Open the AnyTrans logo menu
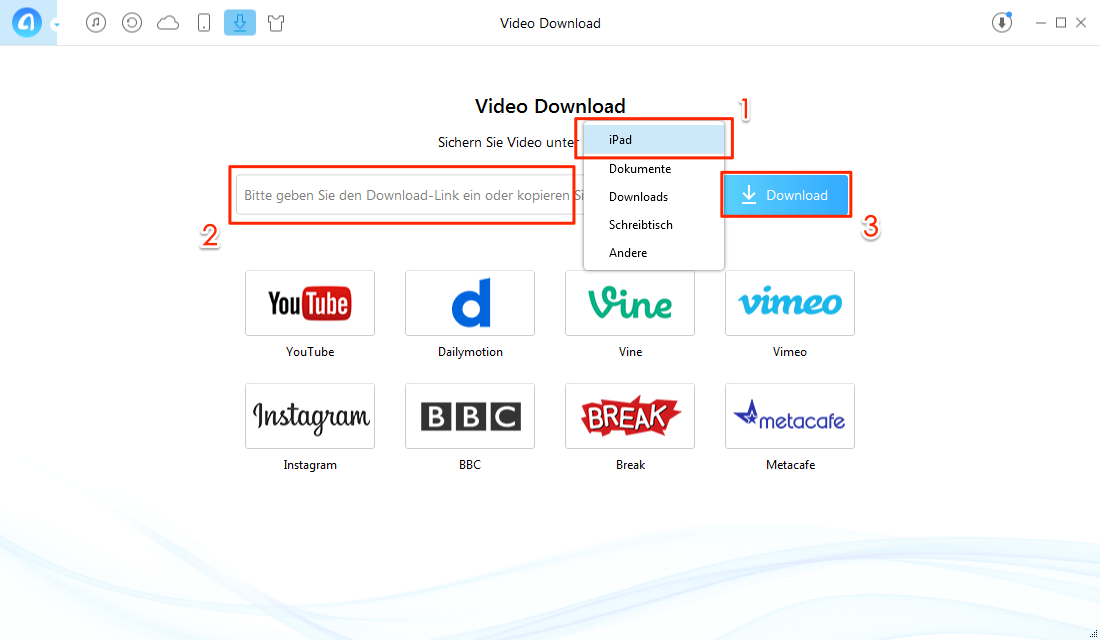Screen dimensions: 1100x640 27,22
